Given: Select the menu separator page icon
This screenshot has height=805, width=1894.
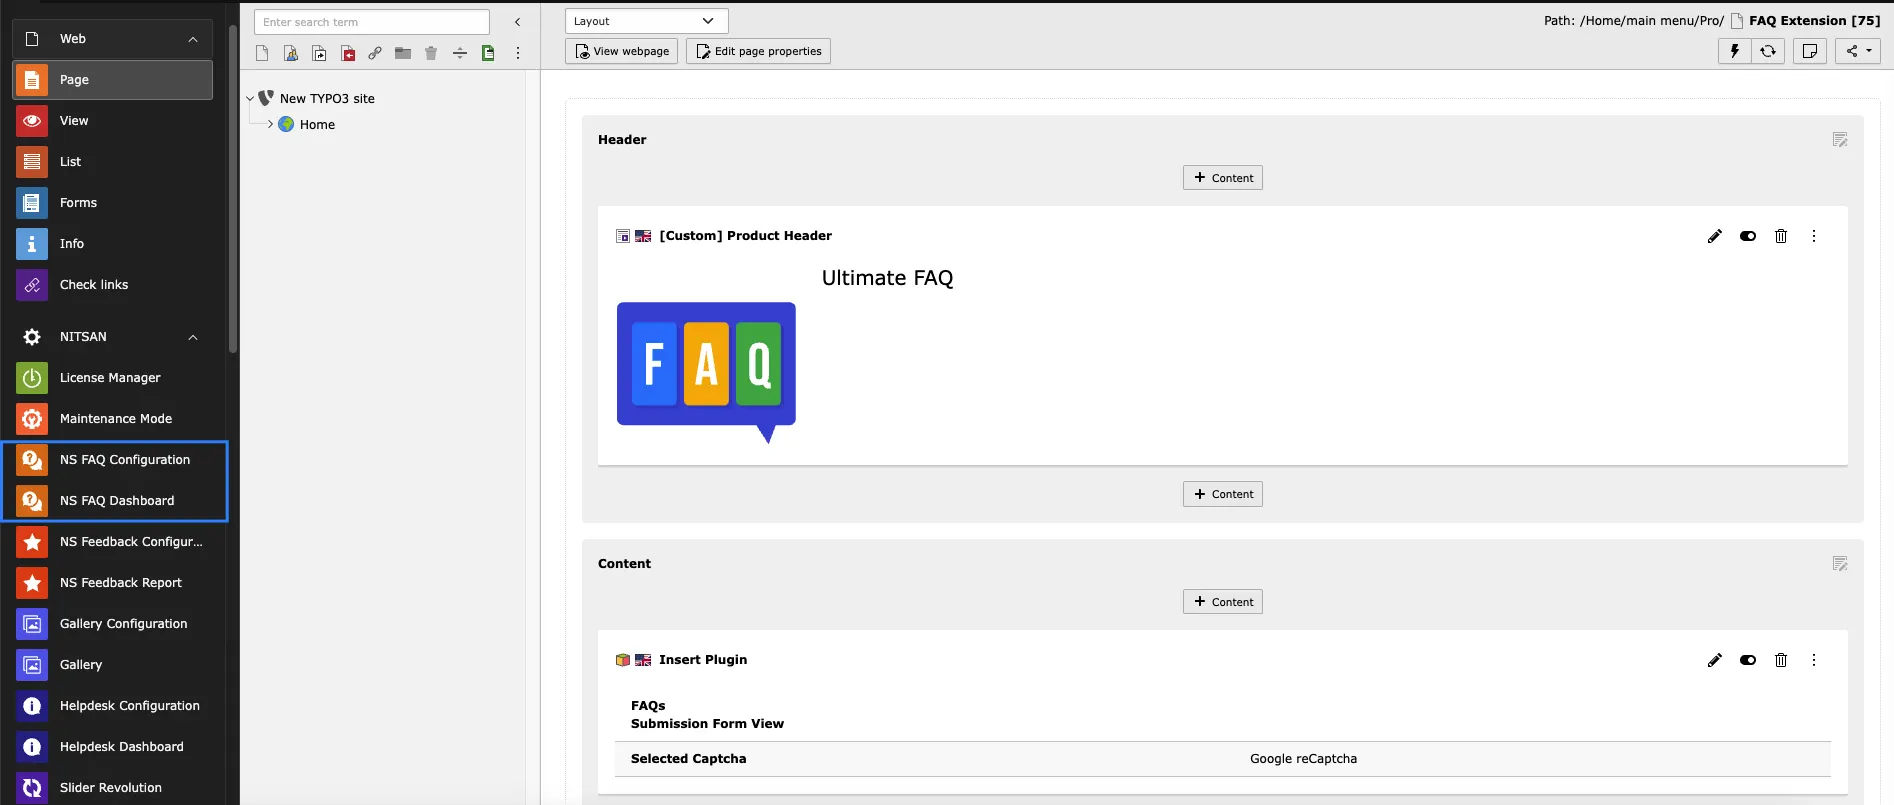Looking at the screenshot, I should (x=460, y=53).
